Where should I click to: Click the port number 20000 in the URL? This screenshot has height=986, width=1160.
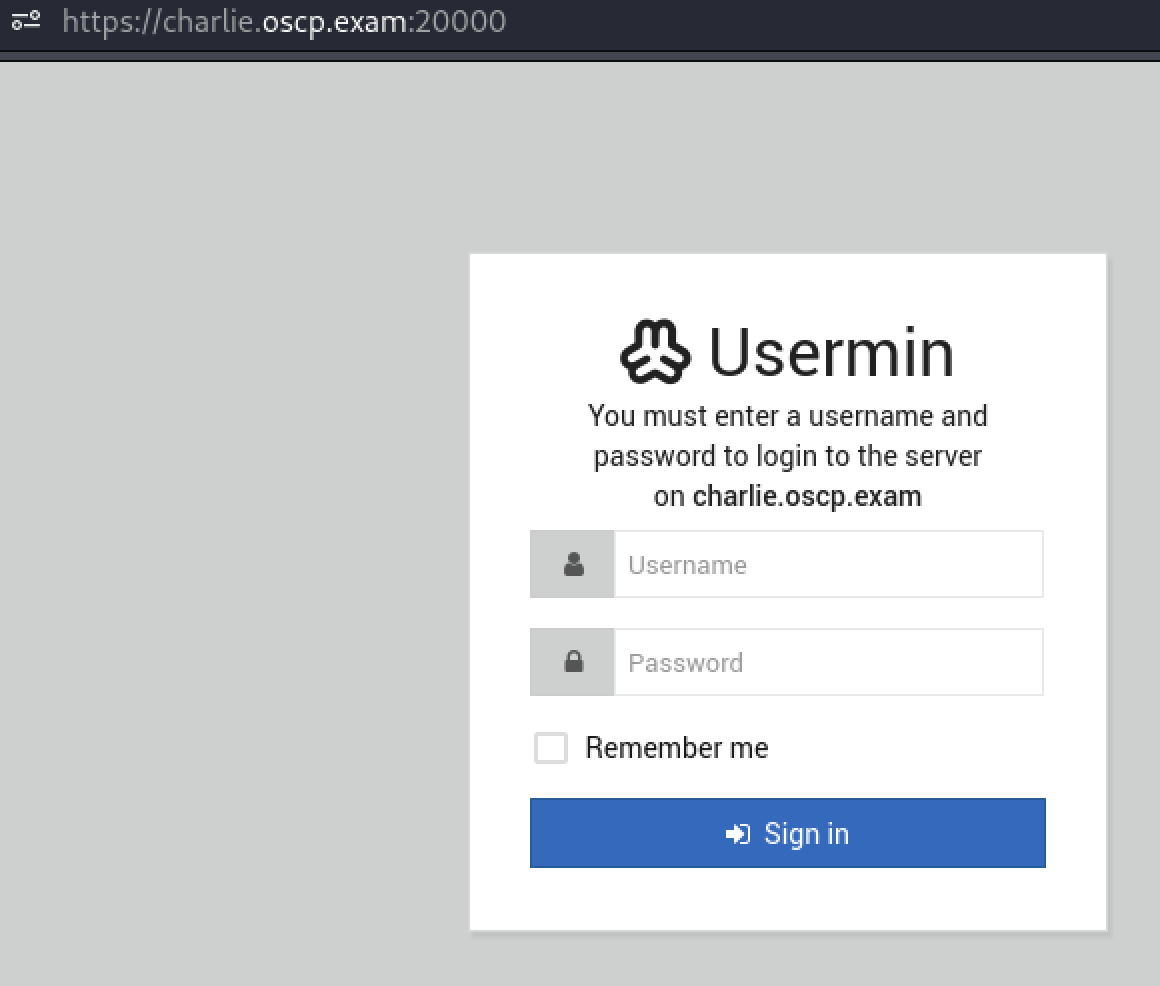461,21
